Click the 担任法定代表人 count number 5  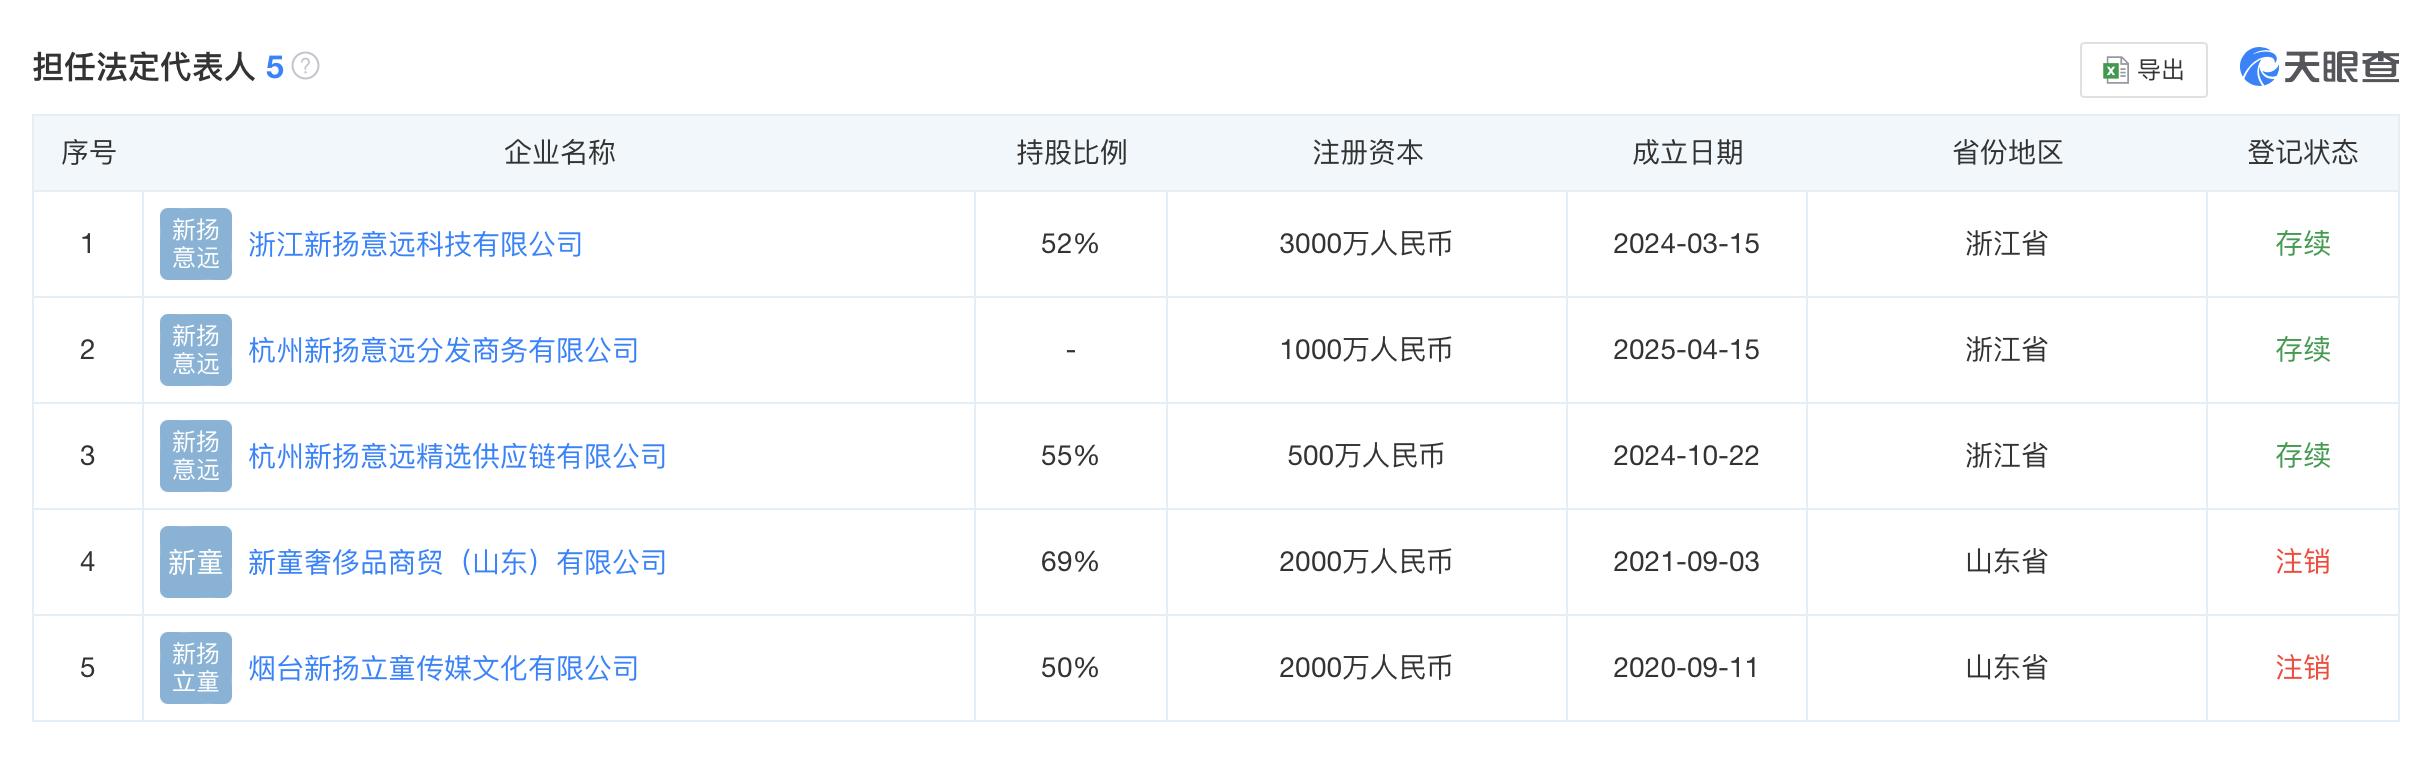click(x=275, y=68)
